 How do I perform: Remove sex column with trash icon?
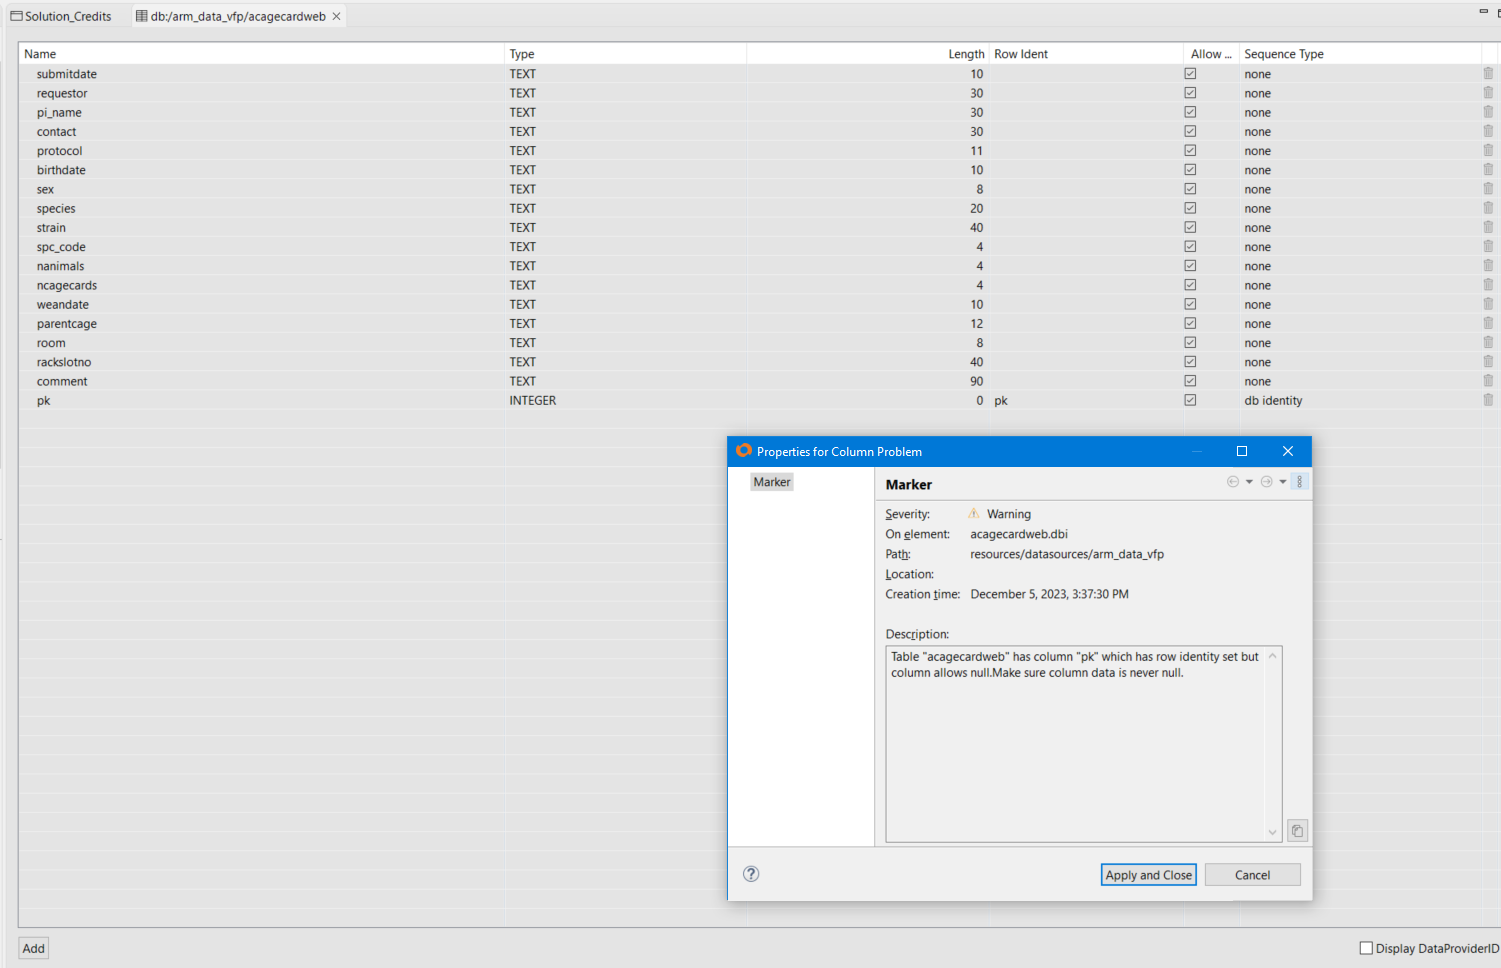1488,189
